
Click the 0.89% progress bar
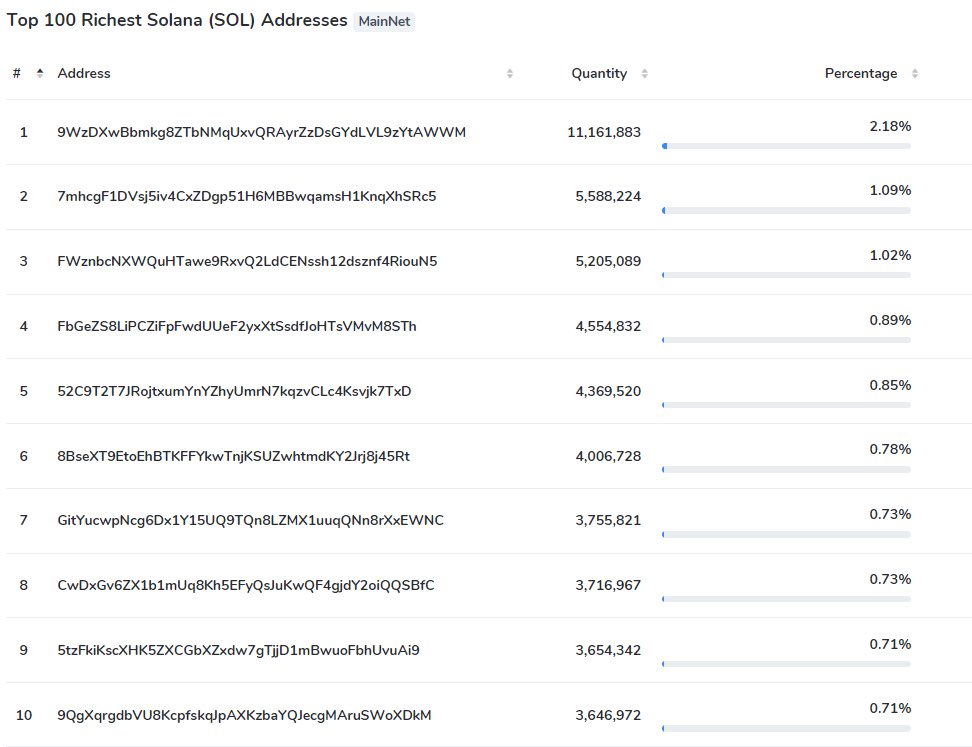(787, 340)
